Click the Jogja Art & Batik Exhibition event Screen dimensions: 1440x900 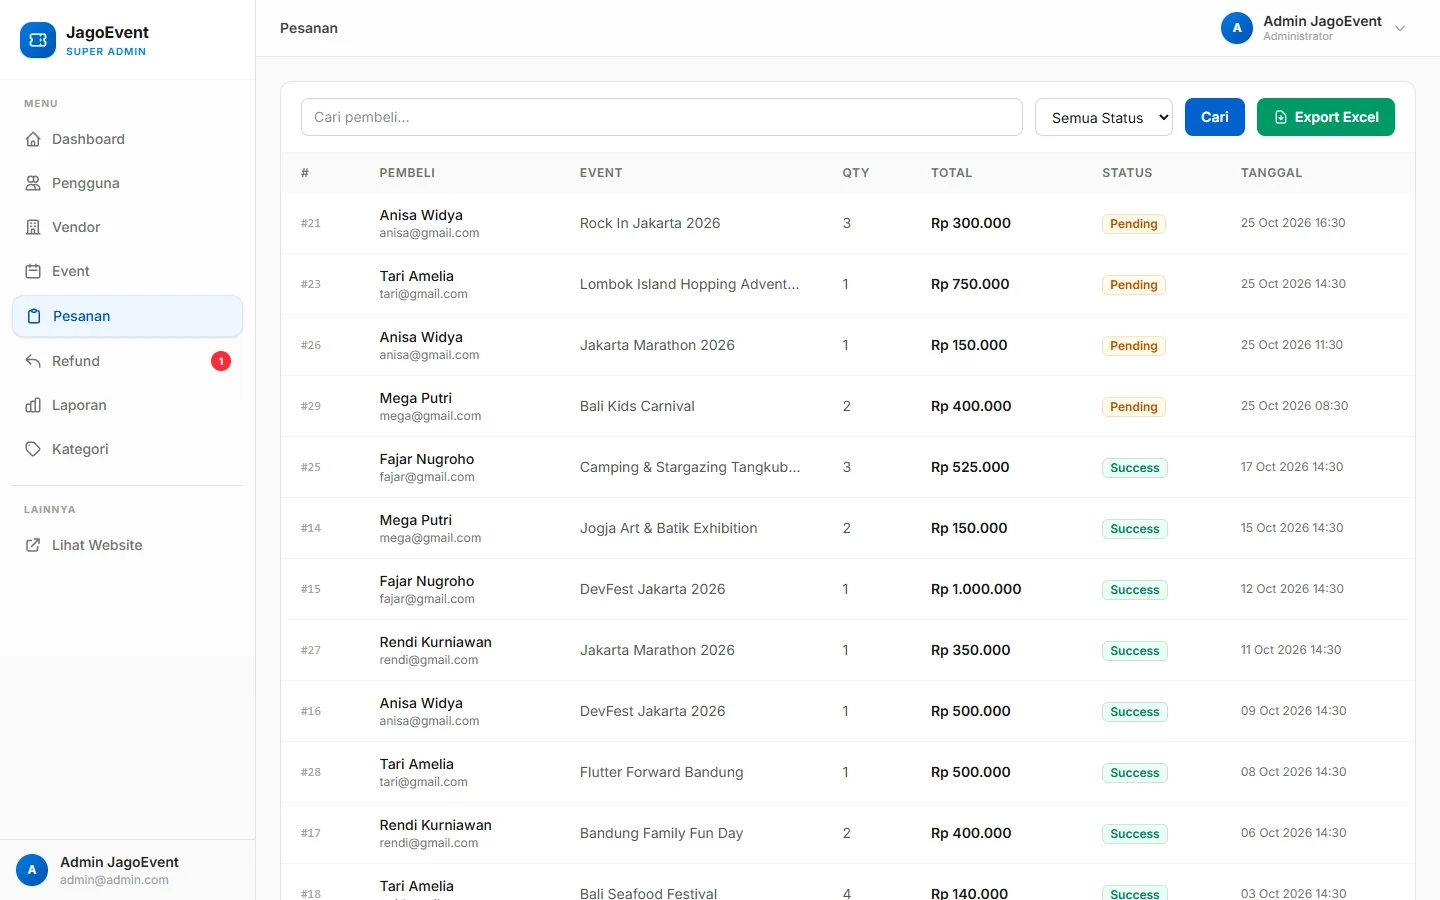669,528
